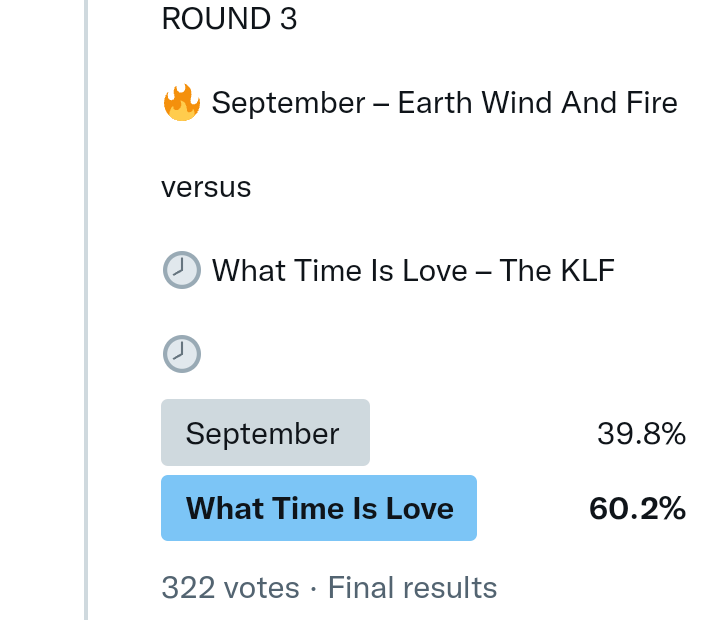Screen dimensions: 720x620
Task: Click Earth Wind And Fire artist name
Action: [538, 103]
